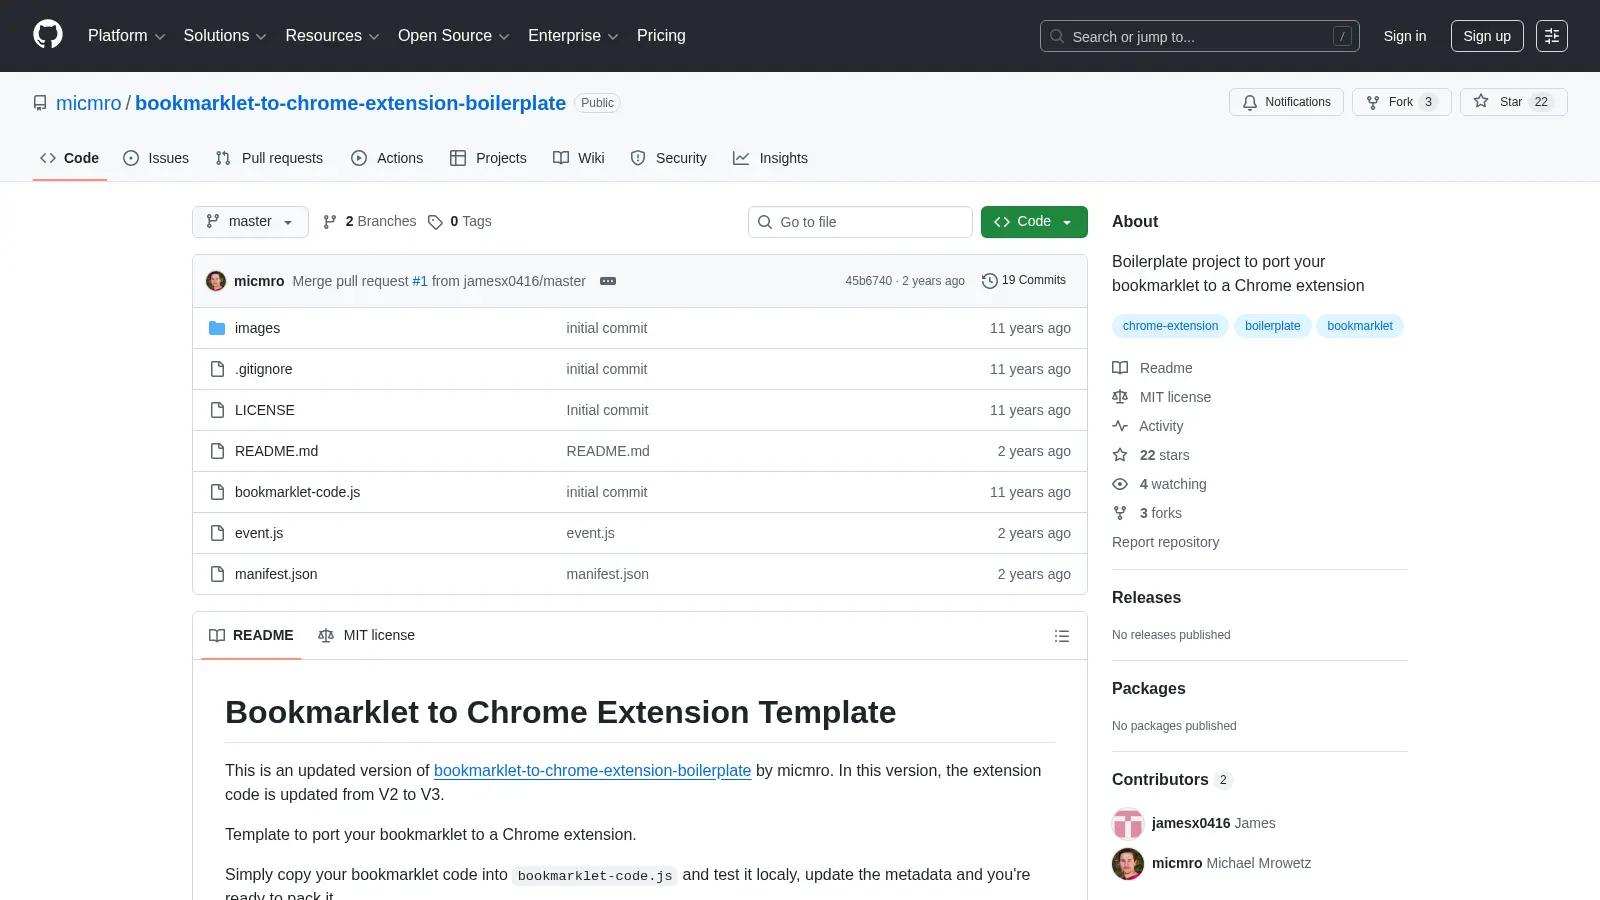Open commit hash 45b6740
Image resolution: width=1600 pixels, height=900 pixels.
[868, 281]
